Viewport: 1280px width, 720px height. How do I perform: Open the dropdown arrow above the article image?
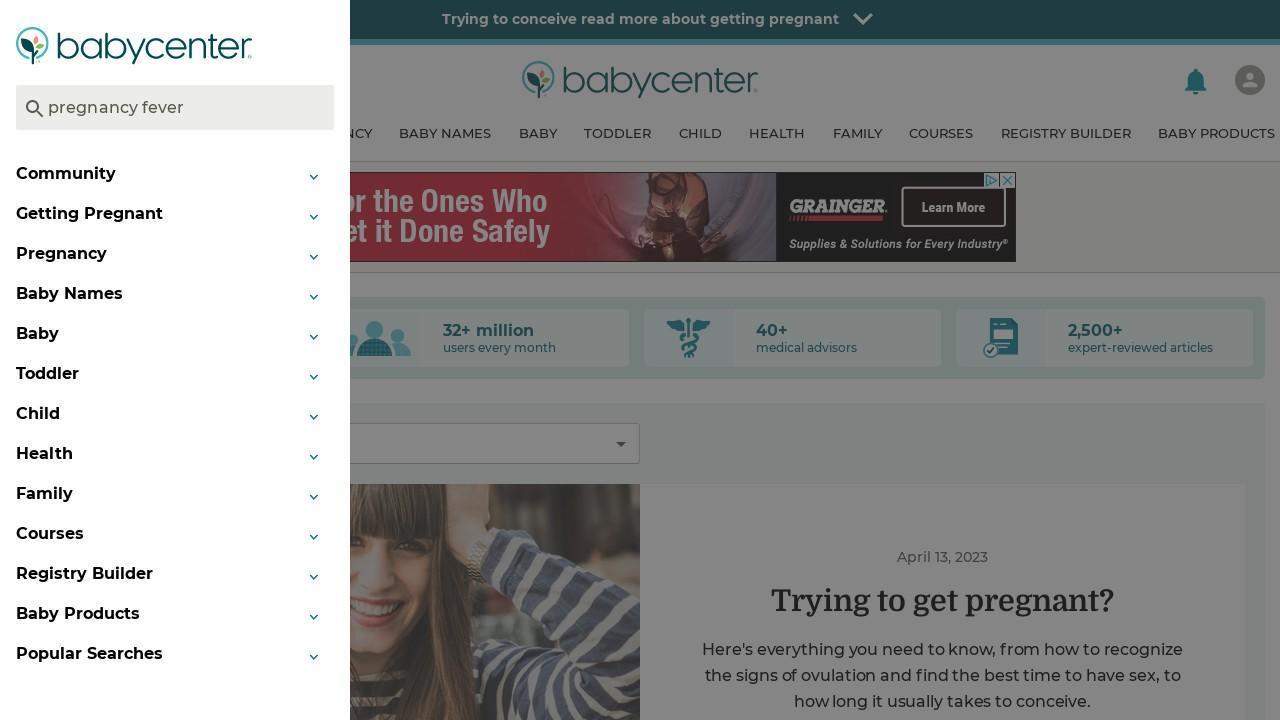click(620, 444)
